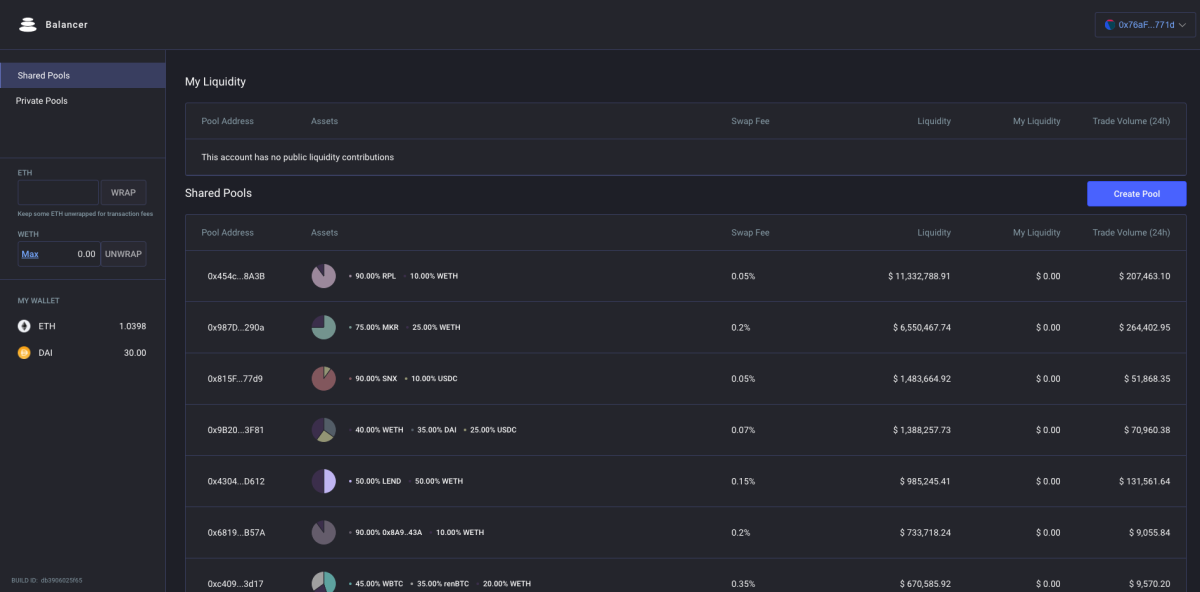Click the RPL/WETH pool pie chart icon
1200x592 pixels.
[323, 276]
